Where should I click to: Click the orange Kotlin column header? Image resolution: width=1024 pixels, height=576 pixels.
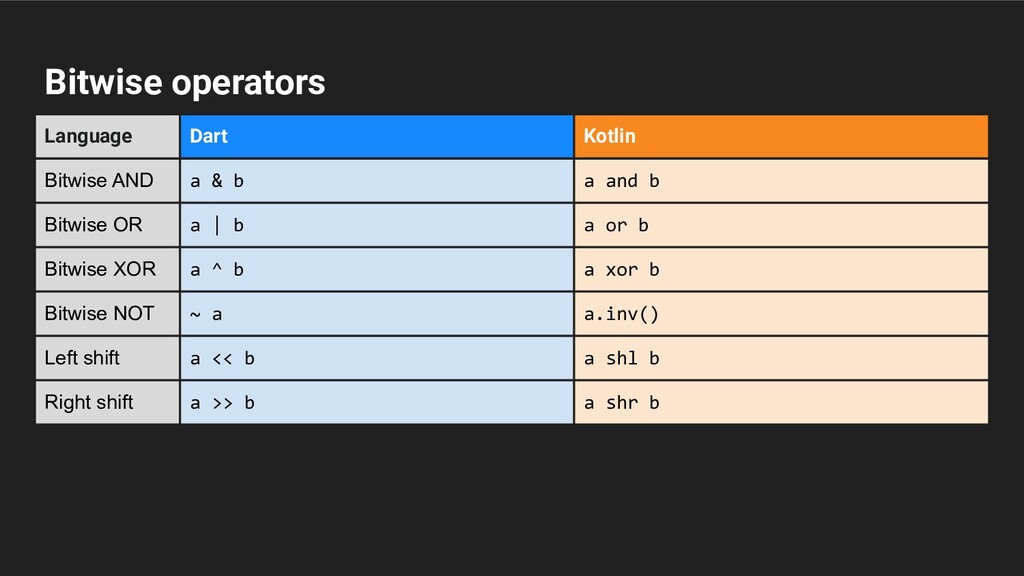pyautogui.click(x=780, y=136)
